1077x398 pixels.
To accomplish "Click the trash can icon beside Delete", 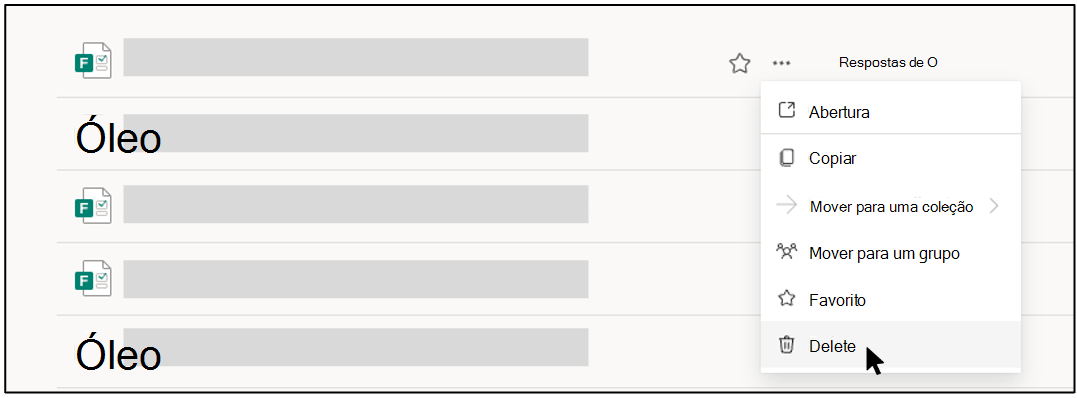I will [786, 345].
